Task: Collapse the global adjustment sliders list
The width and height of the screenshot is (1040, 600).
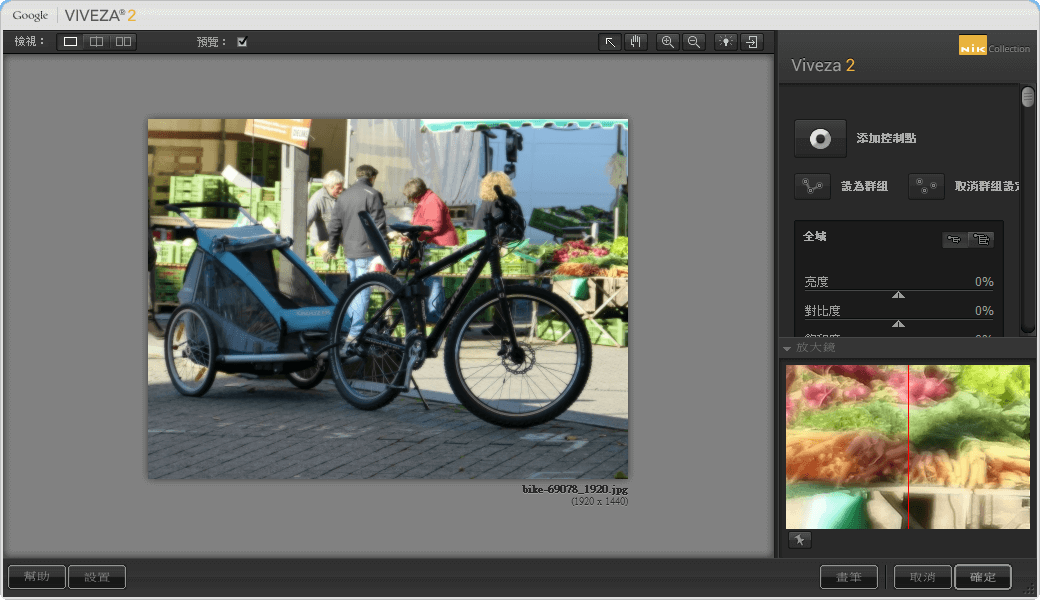Action: [x=955, y=239]
